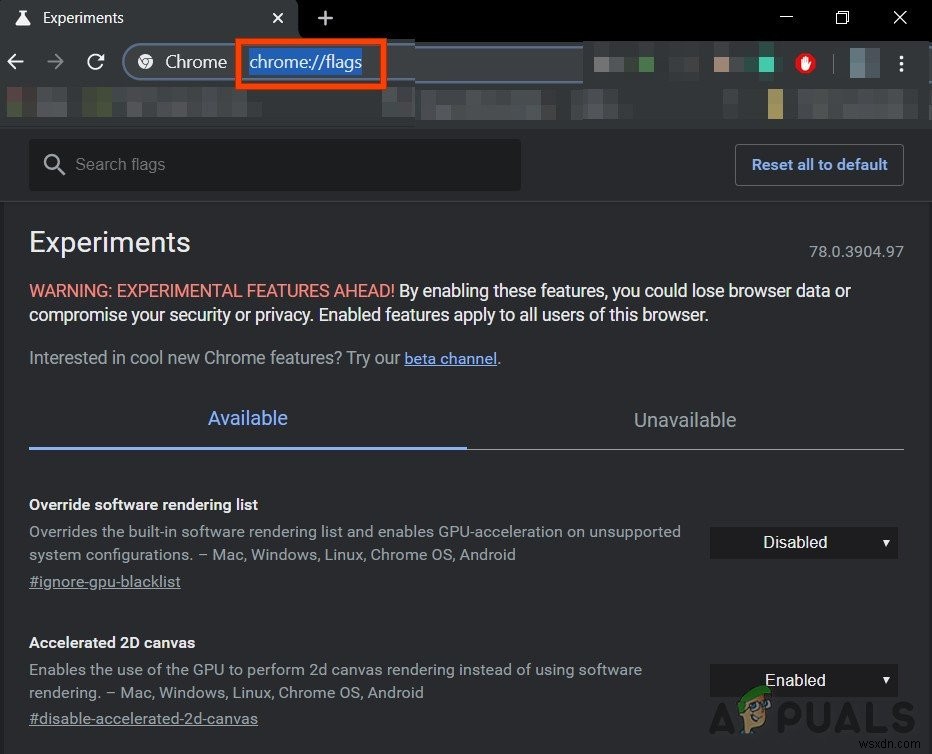This screenshot has width=932, height=754.
Task: Select the Available flags tab
Action: (247, 418)
